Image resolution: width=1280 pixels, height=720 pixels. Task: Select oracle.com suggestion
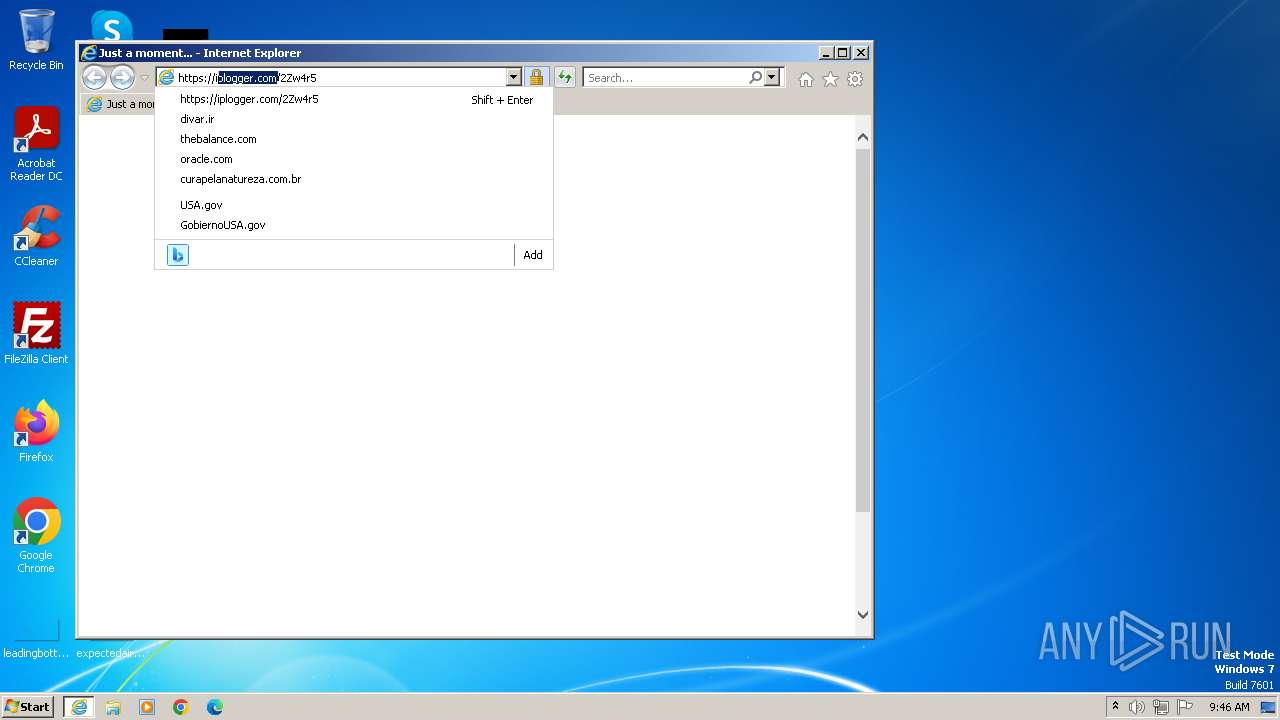point(354,159)
